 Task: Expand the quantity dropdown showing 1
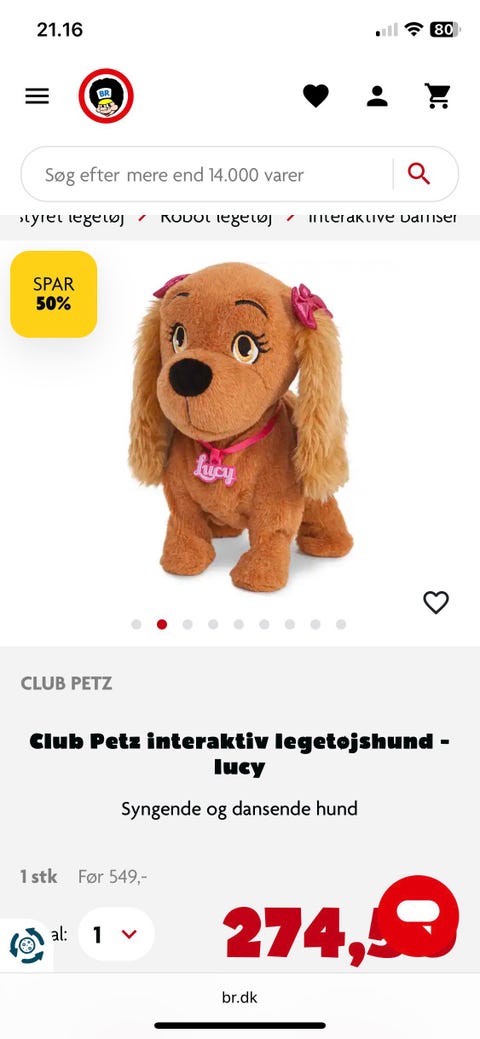point(116,934)
